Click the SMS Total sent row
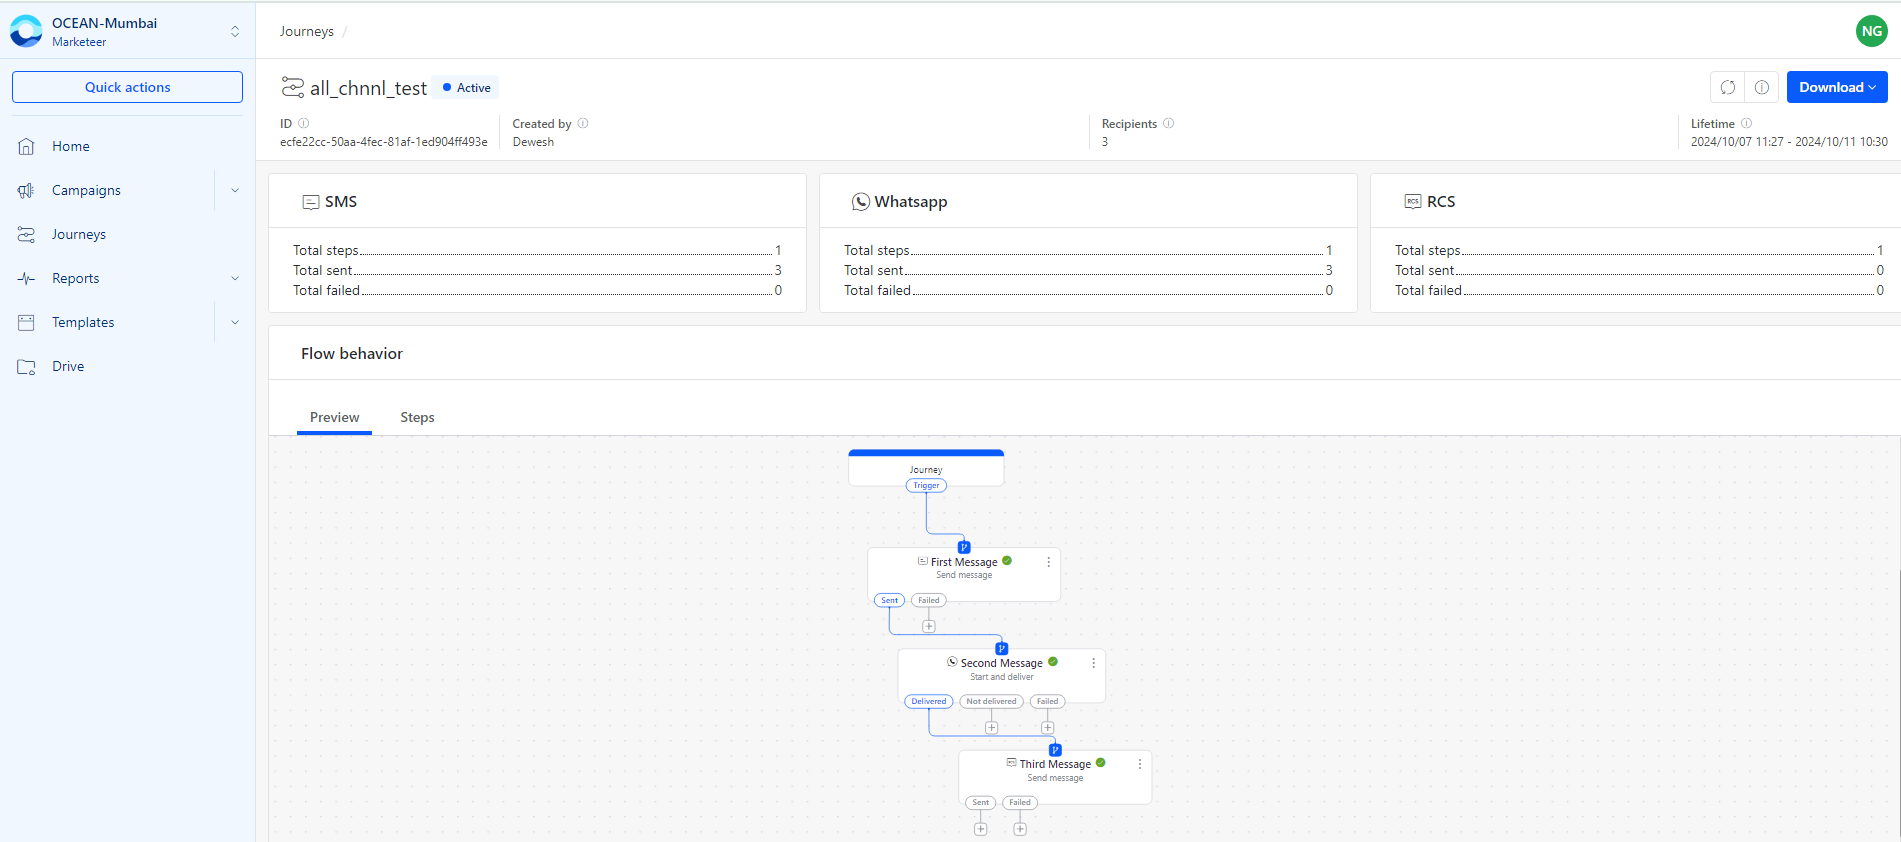The width and height of the screenshot is (1901, 842). pos(537,270)
